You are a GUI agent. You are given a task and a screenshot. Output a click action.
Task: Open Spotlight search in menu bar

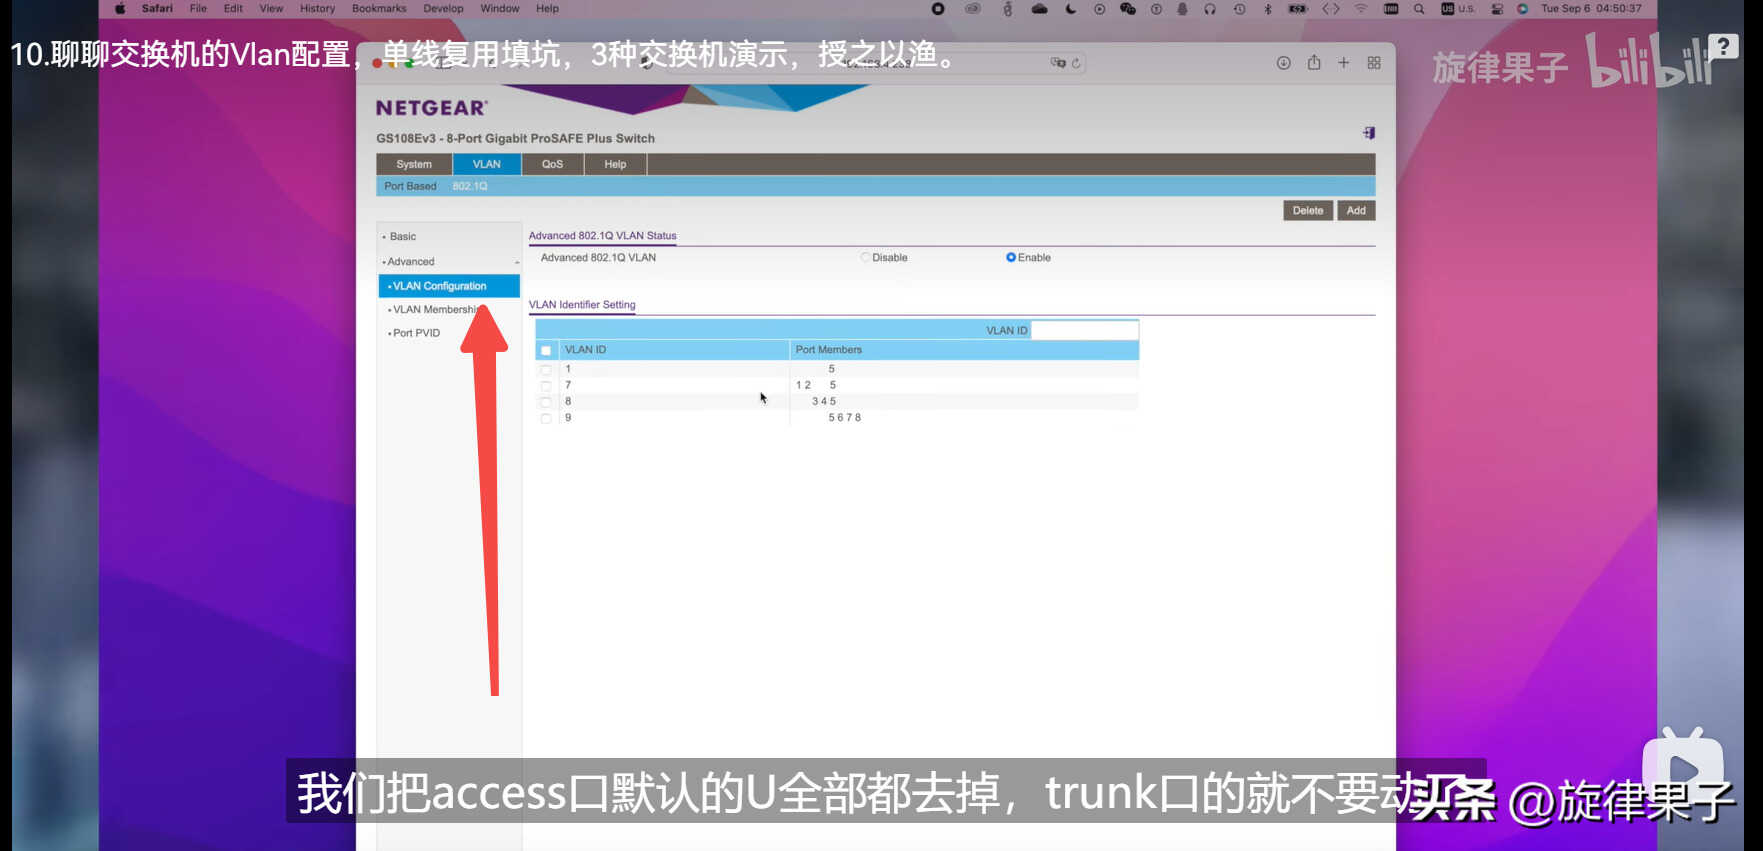(1419, 9)
